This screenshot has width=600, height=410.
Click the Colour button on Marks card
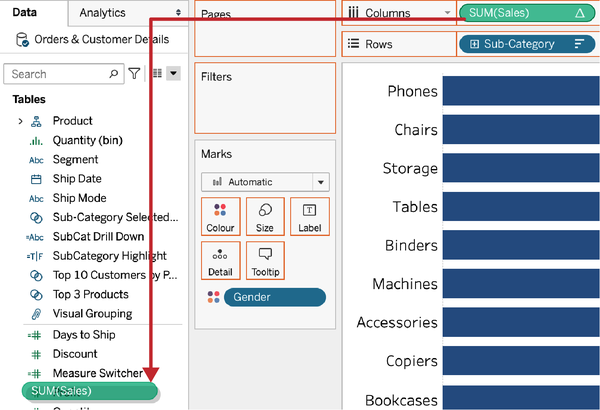point(220,216)
